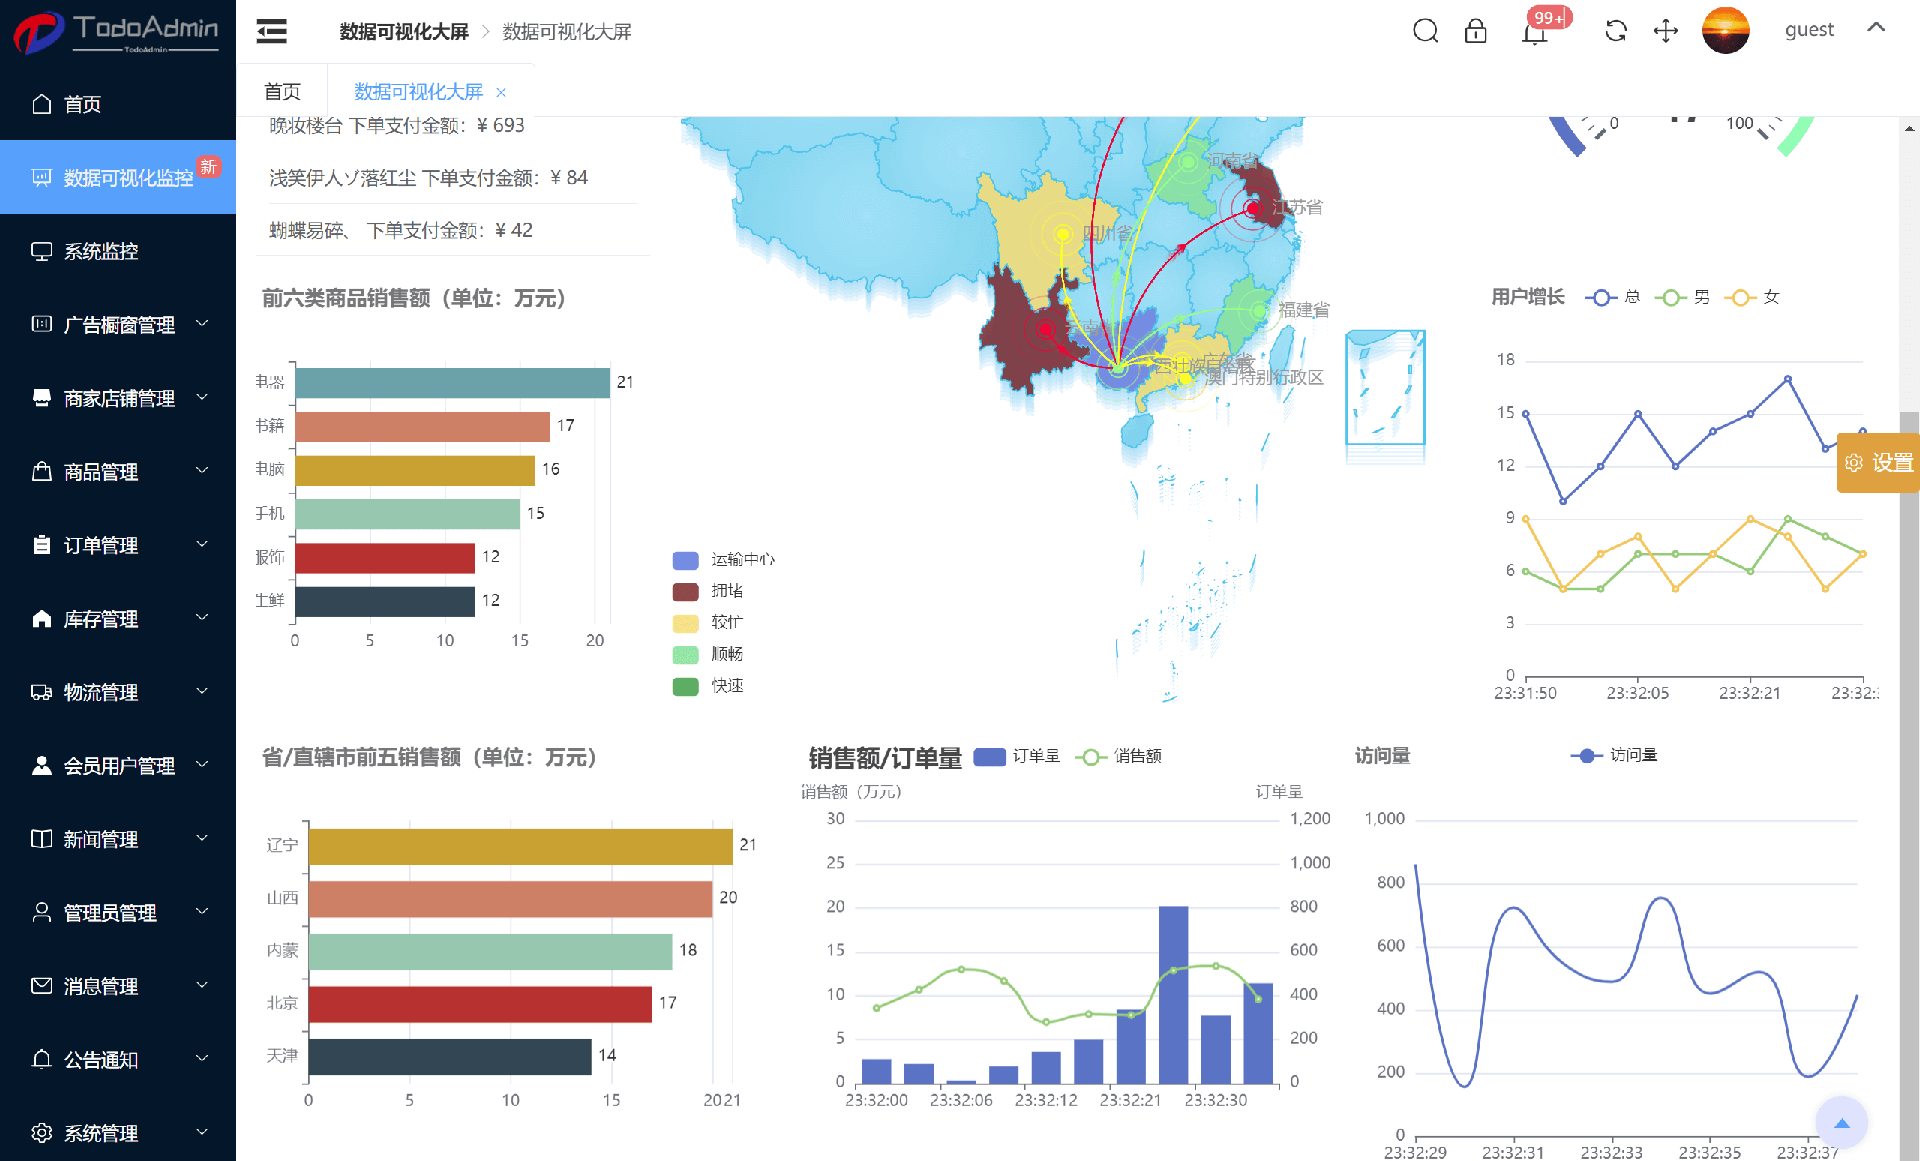Screen dimensions: 1920x1161
Task: Click the orange 设置 button
Action: (x=1879, y=463)
